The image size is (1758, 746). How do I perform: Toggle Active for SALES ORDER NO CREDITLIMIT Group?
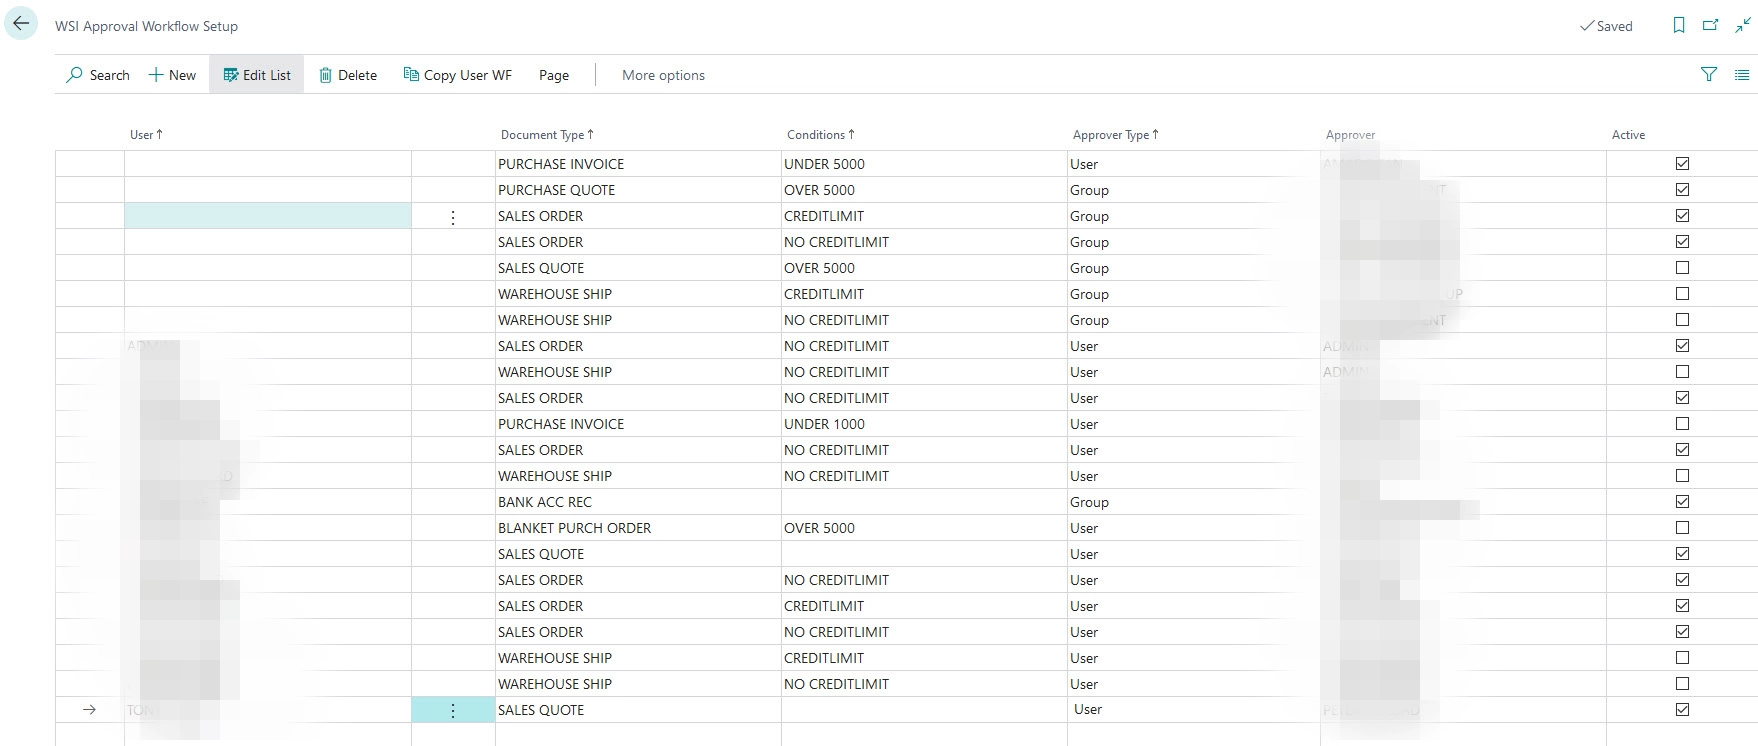1682,242
